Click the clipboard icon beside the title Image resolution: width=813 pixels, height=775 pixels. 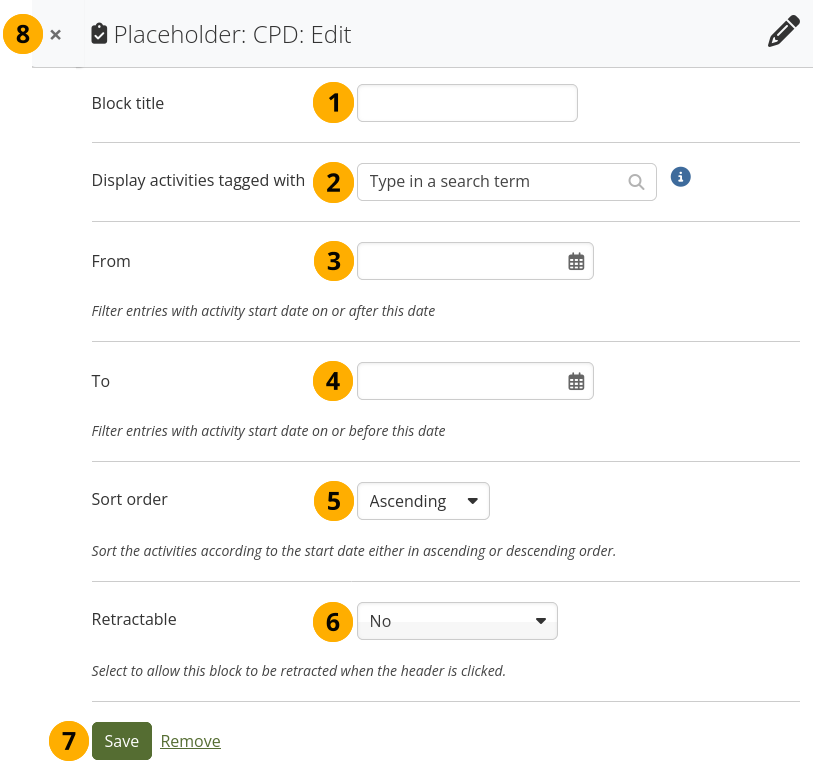[98, 35]
